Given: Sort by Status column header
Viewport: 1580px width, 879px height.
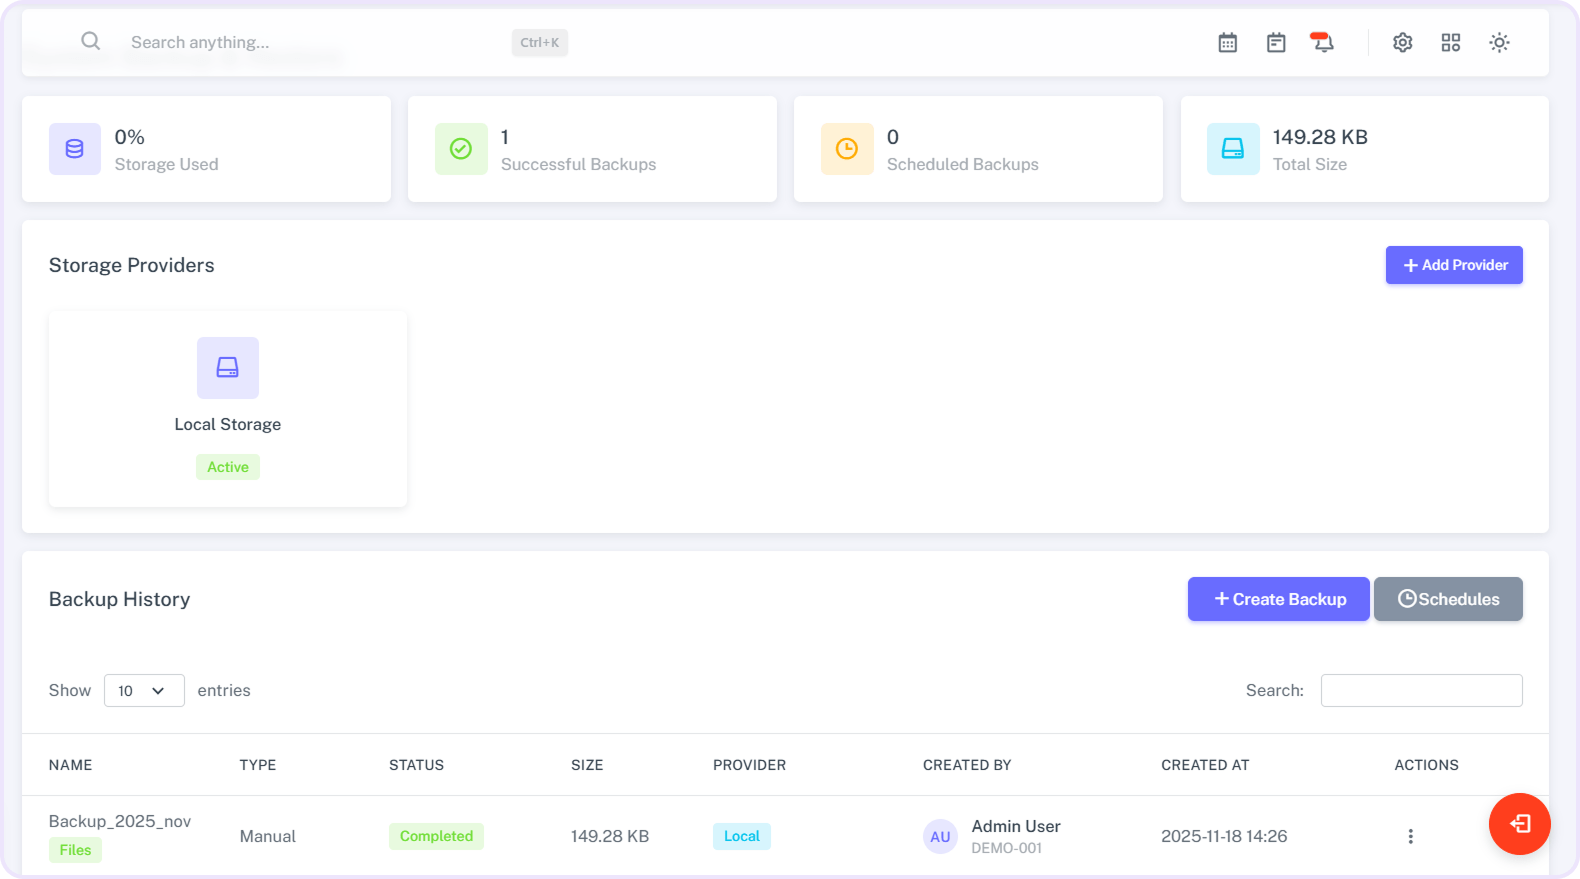Looking at the screenshot, I should [416, 765].
